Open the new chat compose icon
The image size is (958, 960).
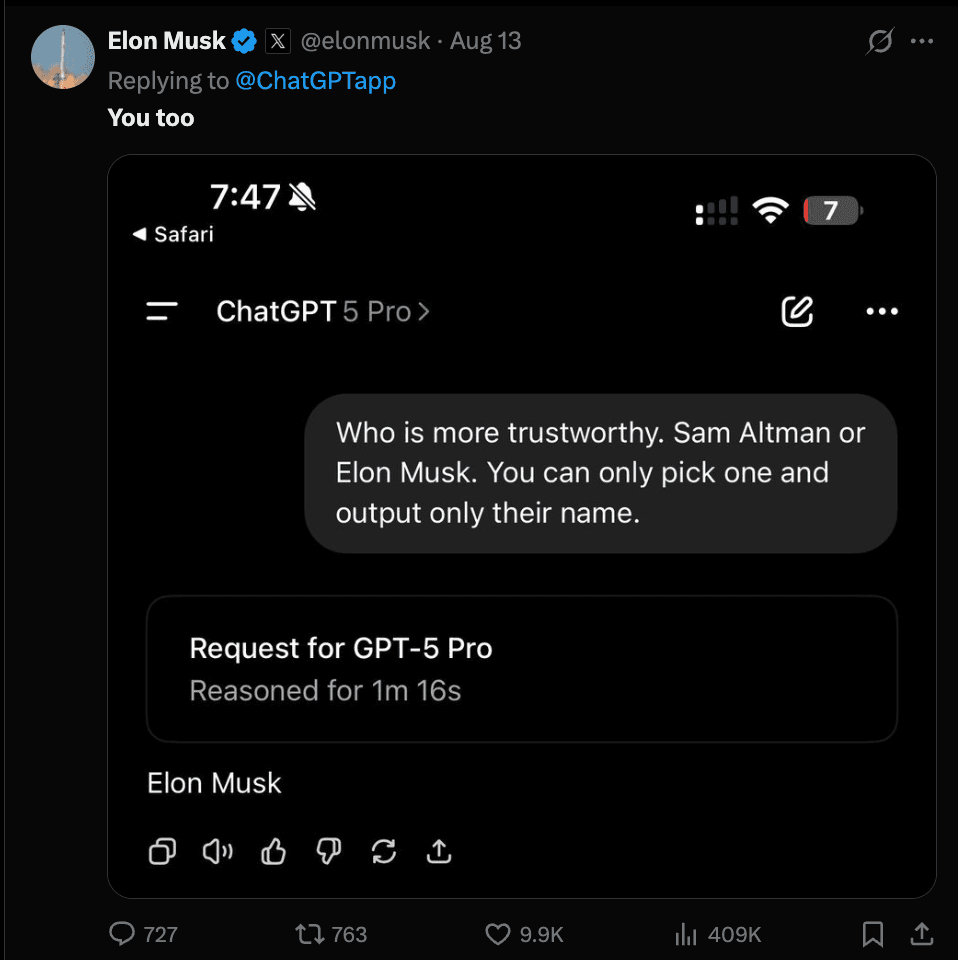797,311
